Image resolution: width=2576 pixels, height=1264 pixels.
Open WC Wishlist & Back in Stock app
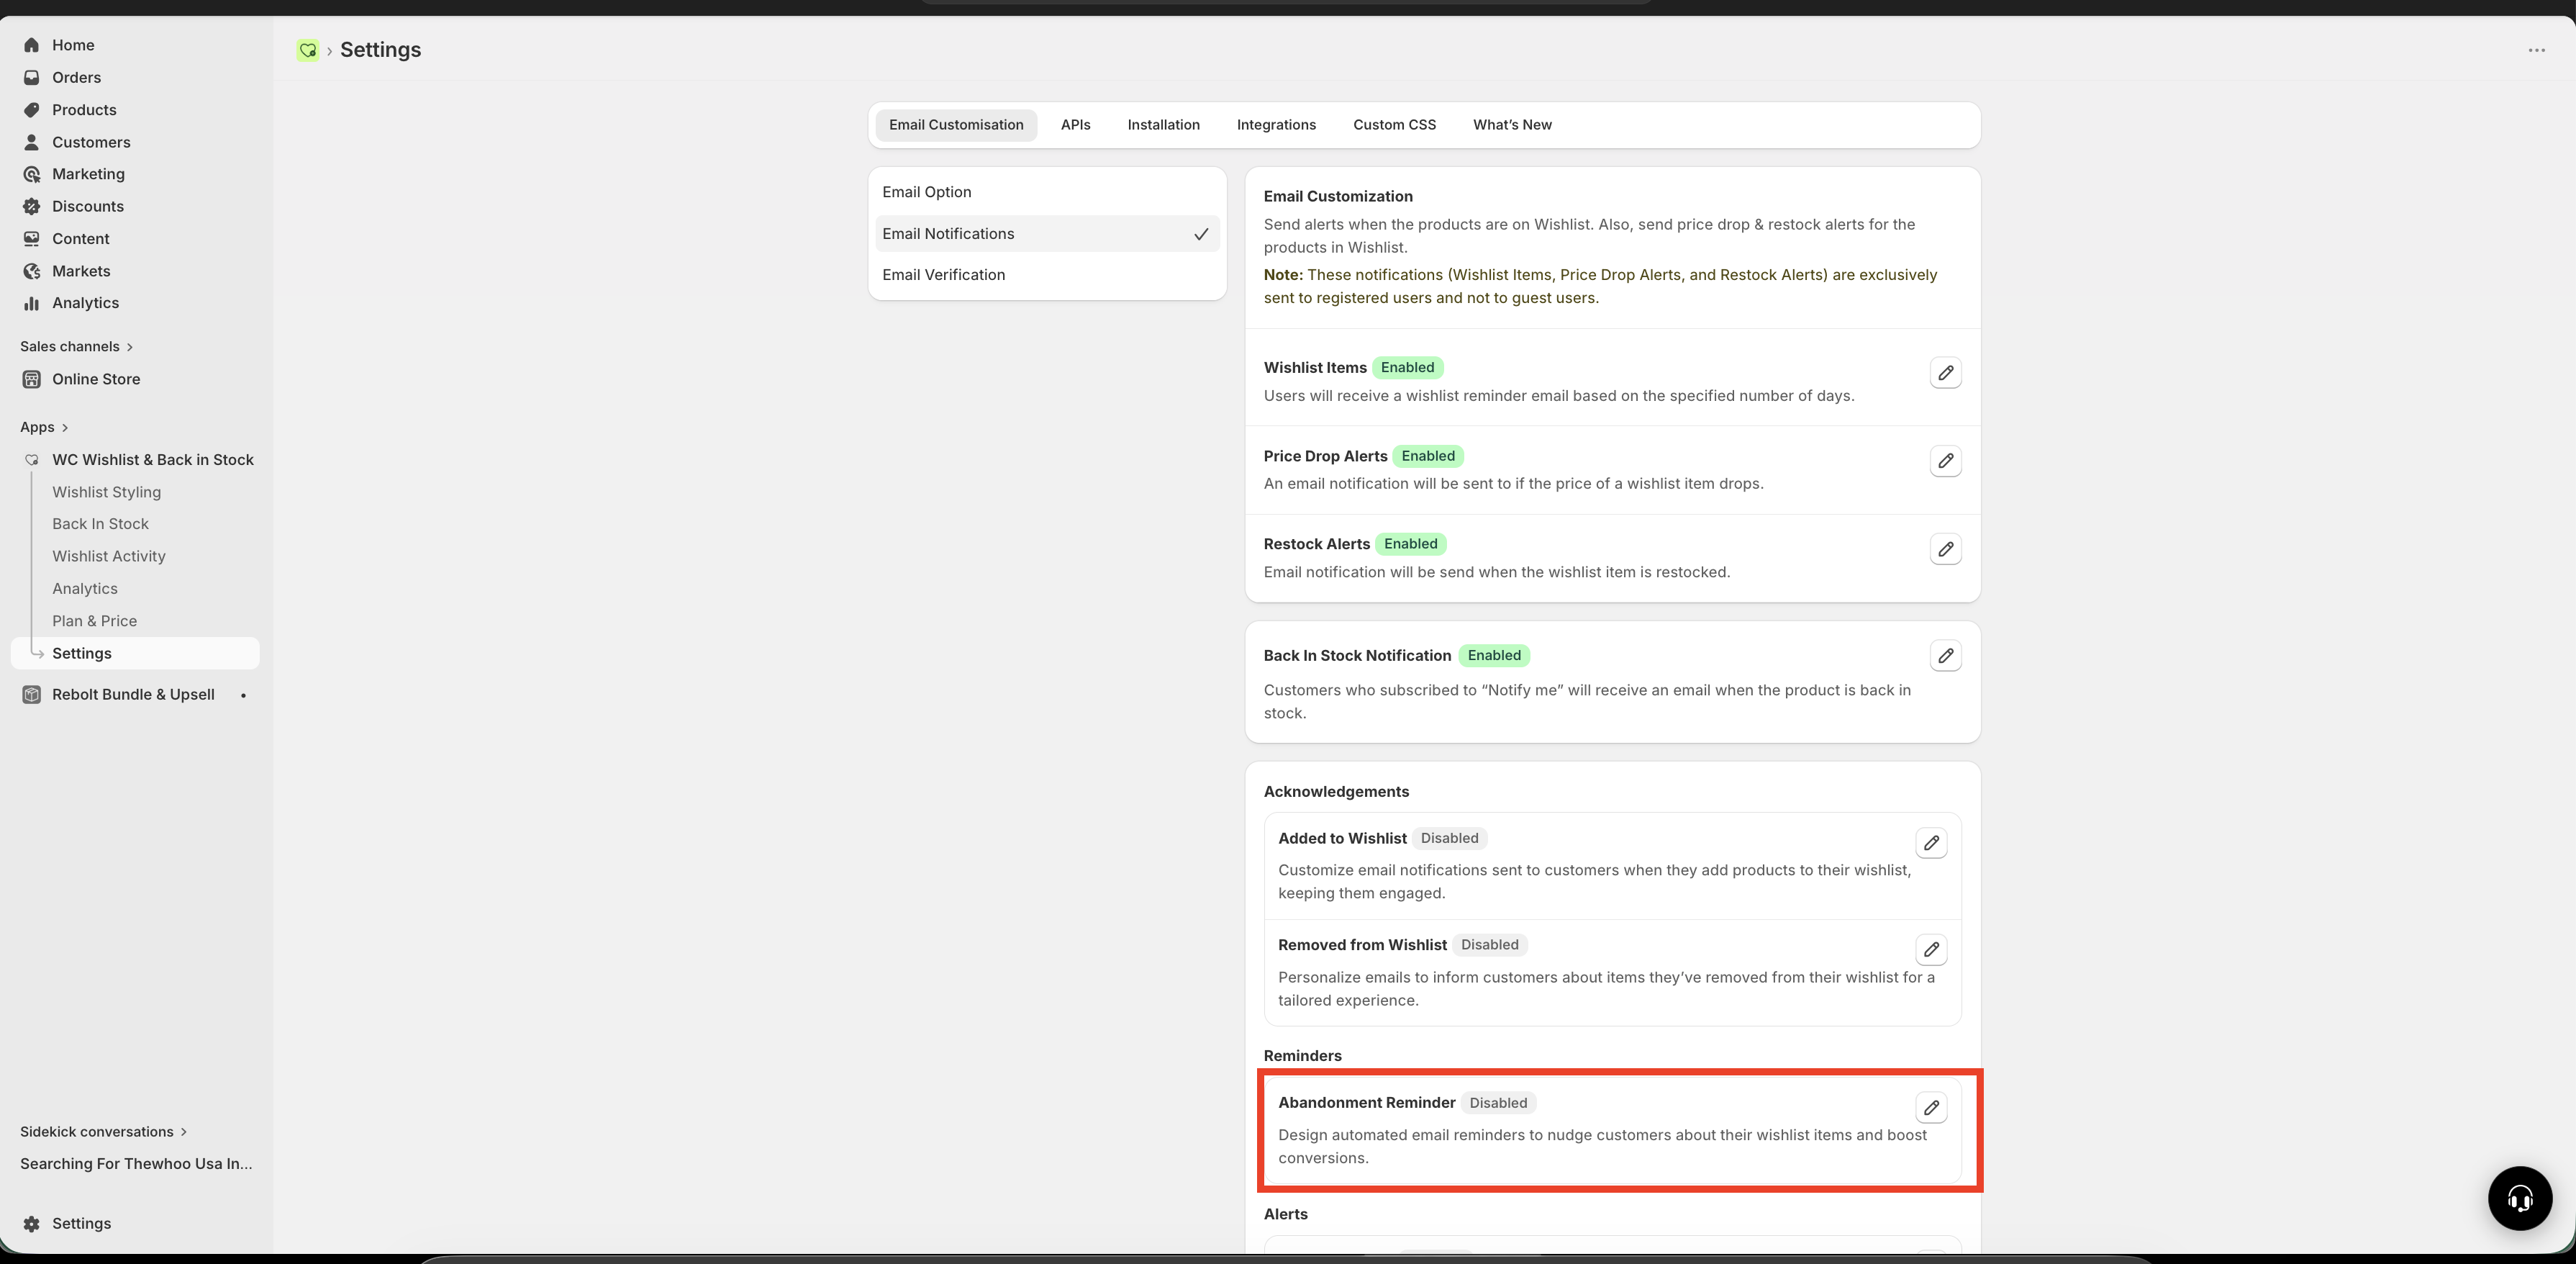(x=153, y=460)
